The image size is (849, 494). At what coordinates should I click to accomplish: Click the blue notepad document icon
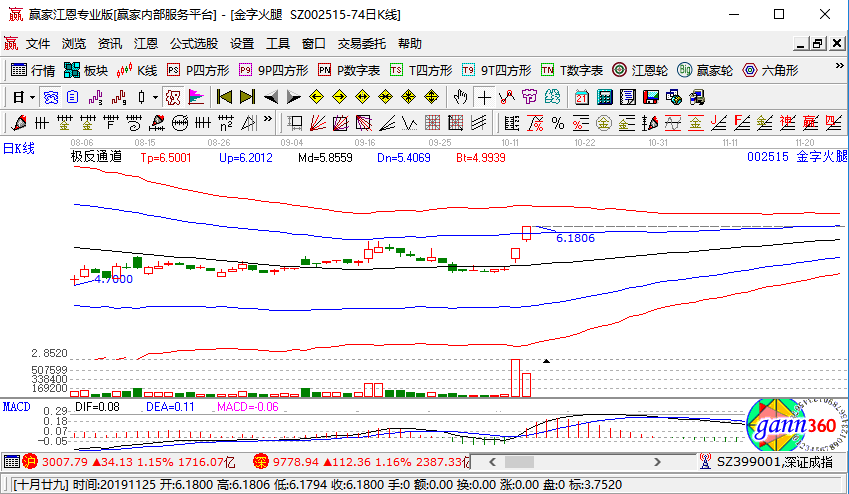tap(72, 98)
